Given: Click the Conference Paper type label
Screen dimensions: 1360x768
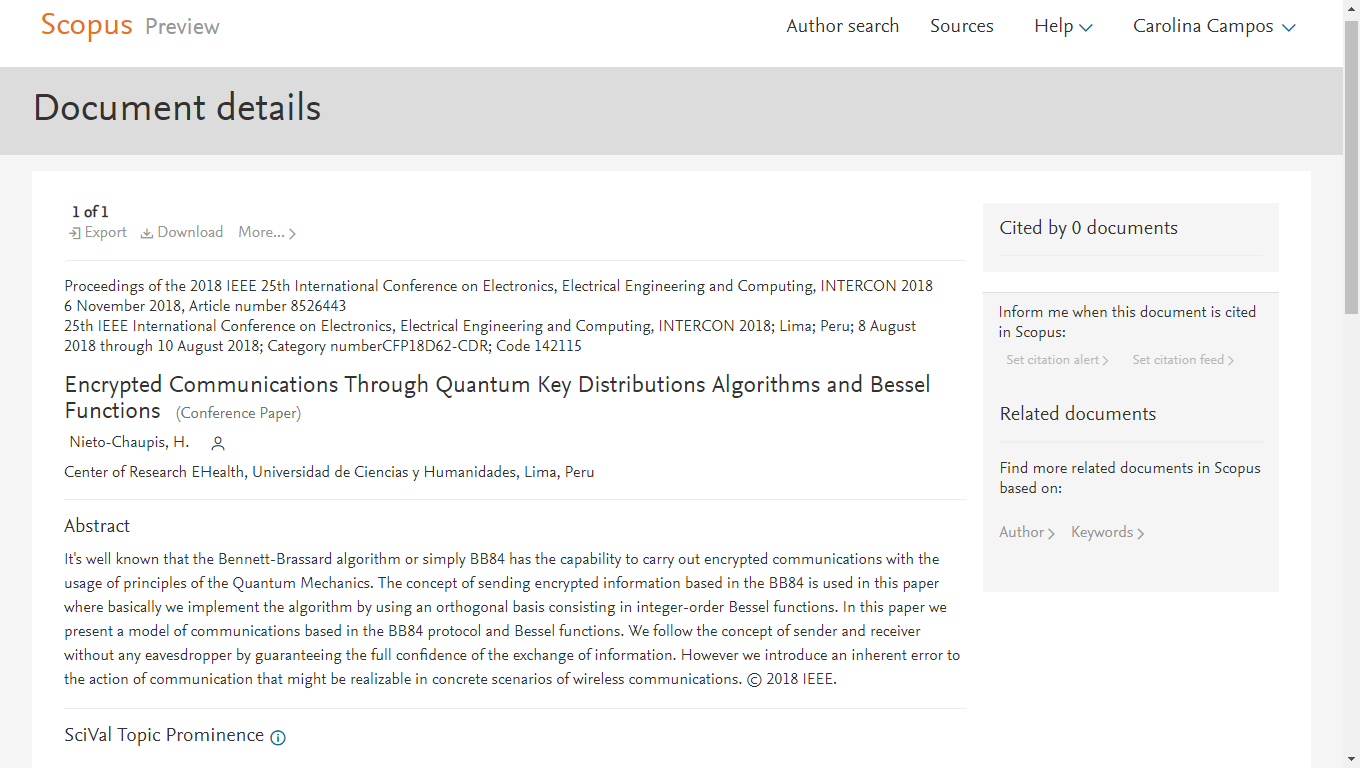Looking at the screenshot, I should coord(238,413).
